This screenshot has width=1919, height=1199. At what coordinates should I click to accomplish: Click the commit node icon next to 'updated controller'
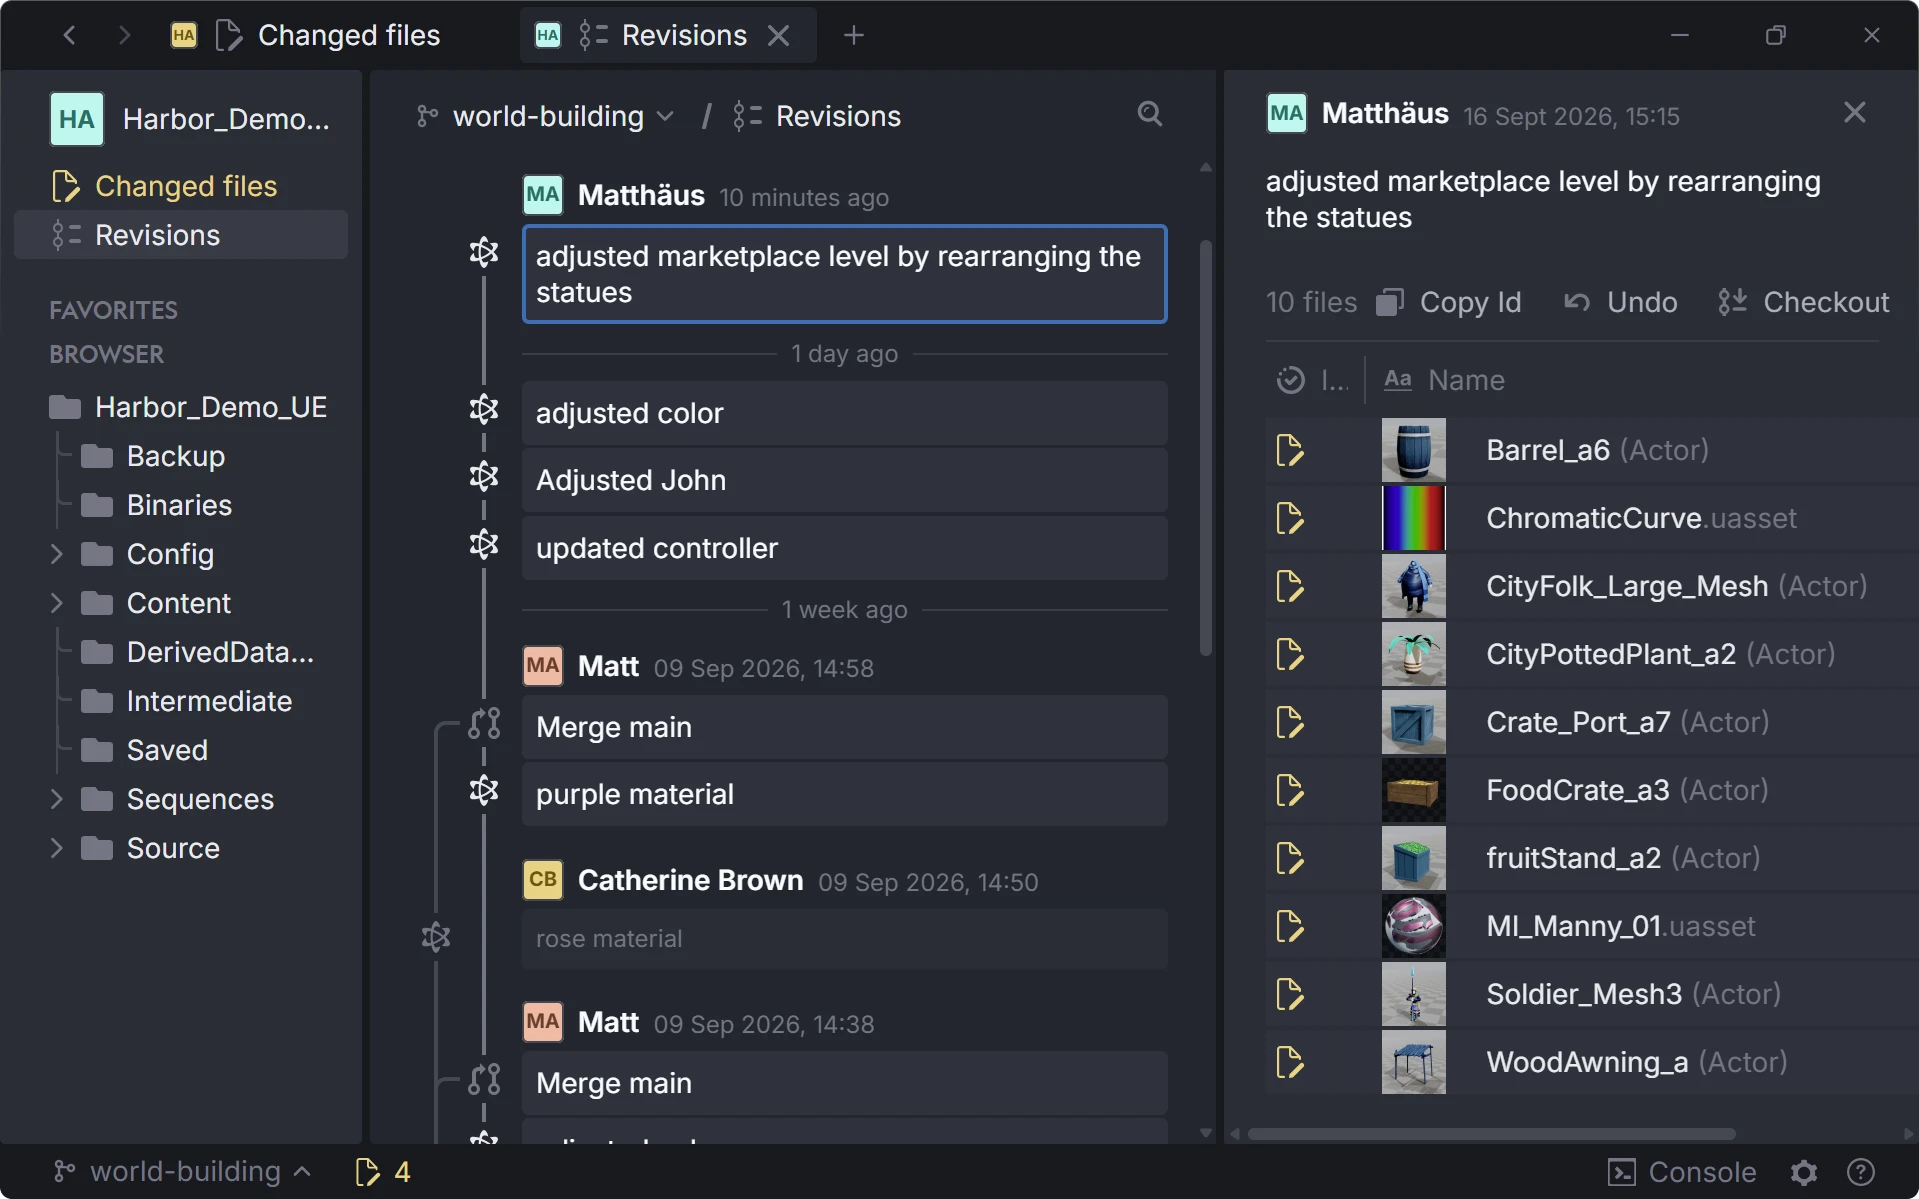point(484,545)
